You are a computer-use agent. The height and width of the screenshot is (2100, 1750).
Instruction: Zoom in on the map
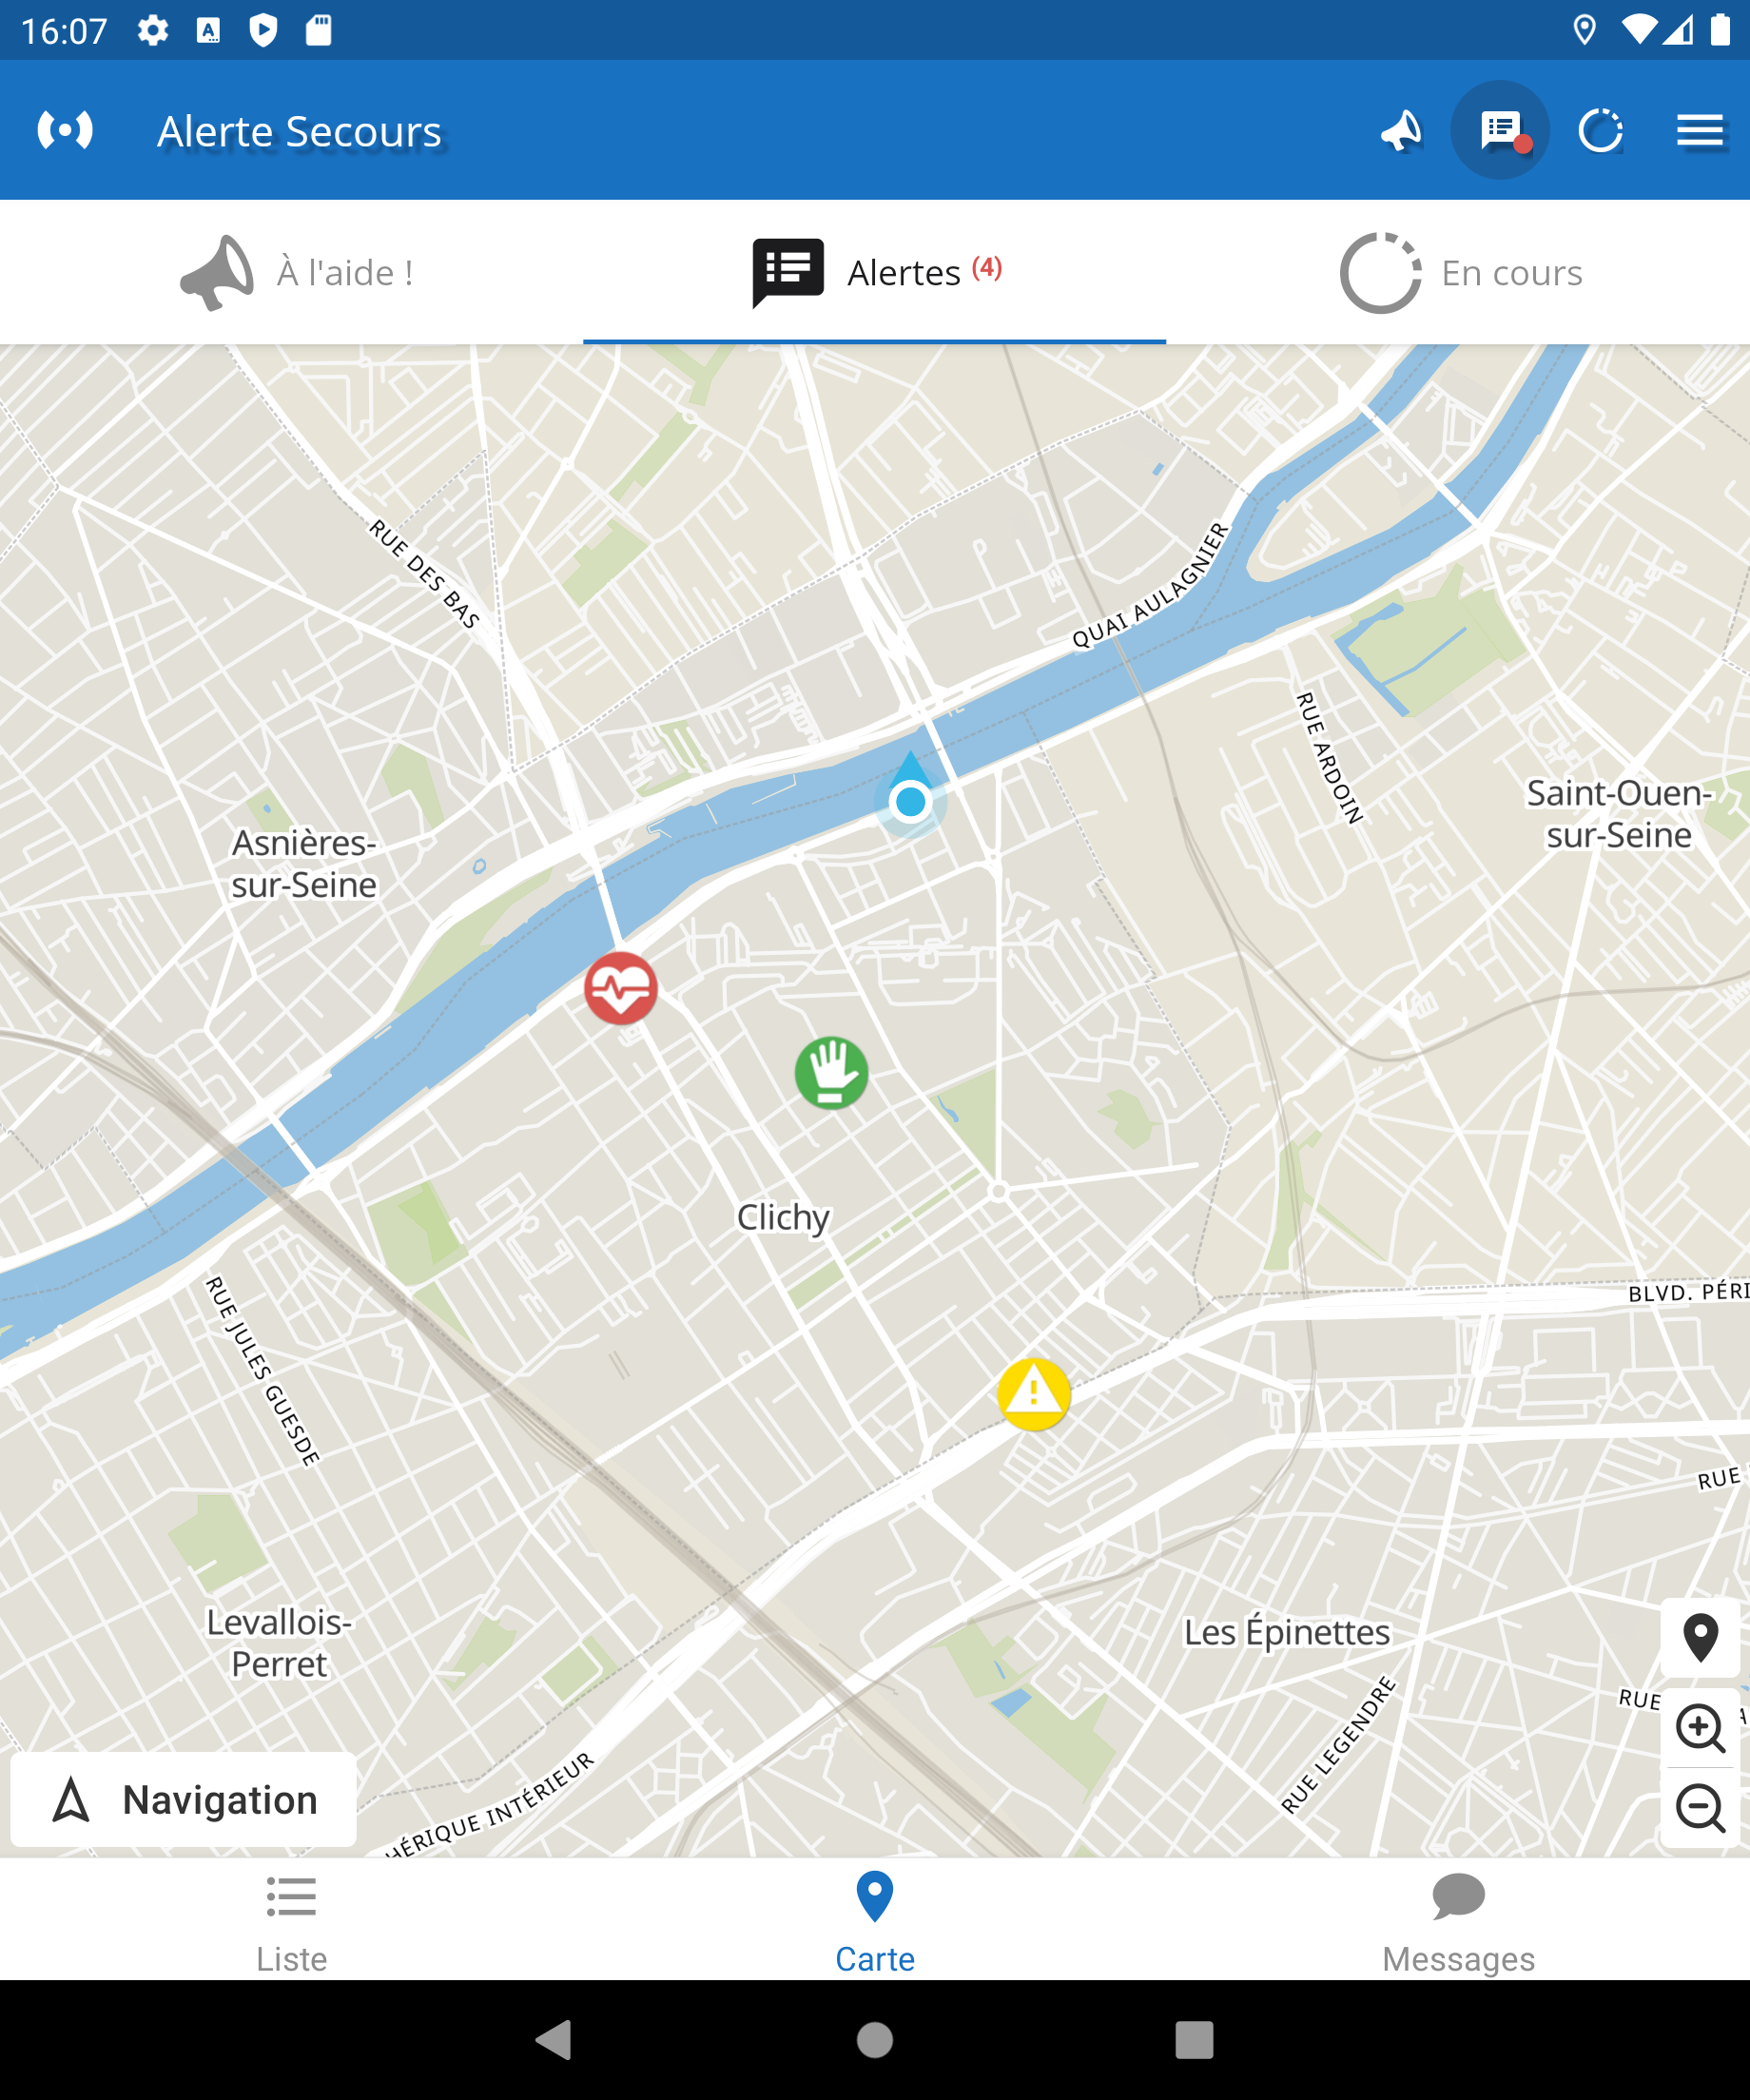(1700, 1728)
